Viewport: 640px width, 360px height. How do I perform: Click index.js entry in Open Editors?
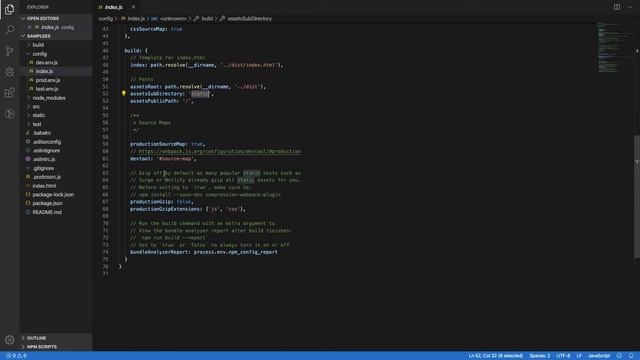[x=55, y=27]
